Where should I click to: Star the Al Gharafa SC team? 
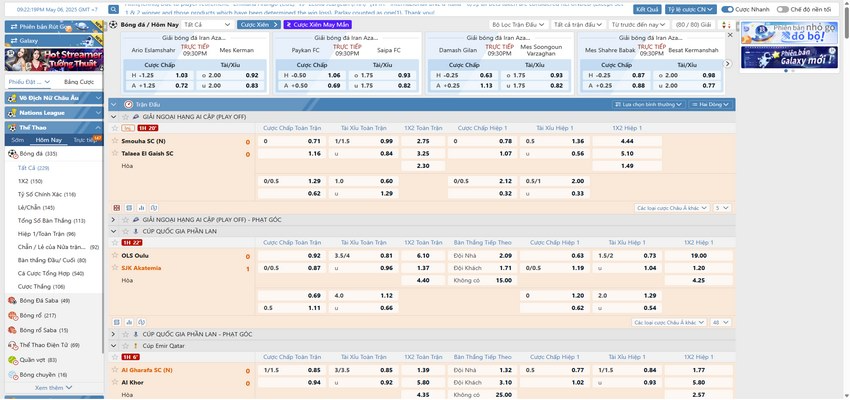[115, 369]
